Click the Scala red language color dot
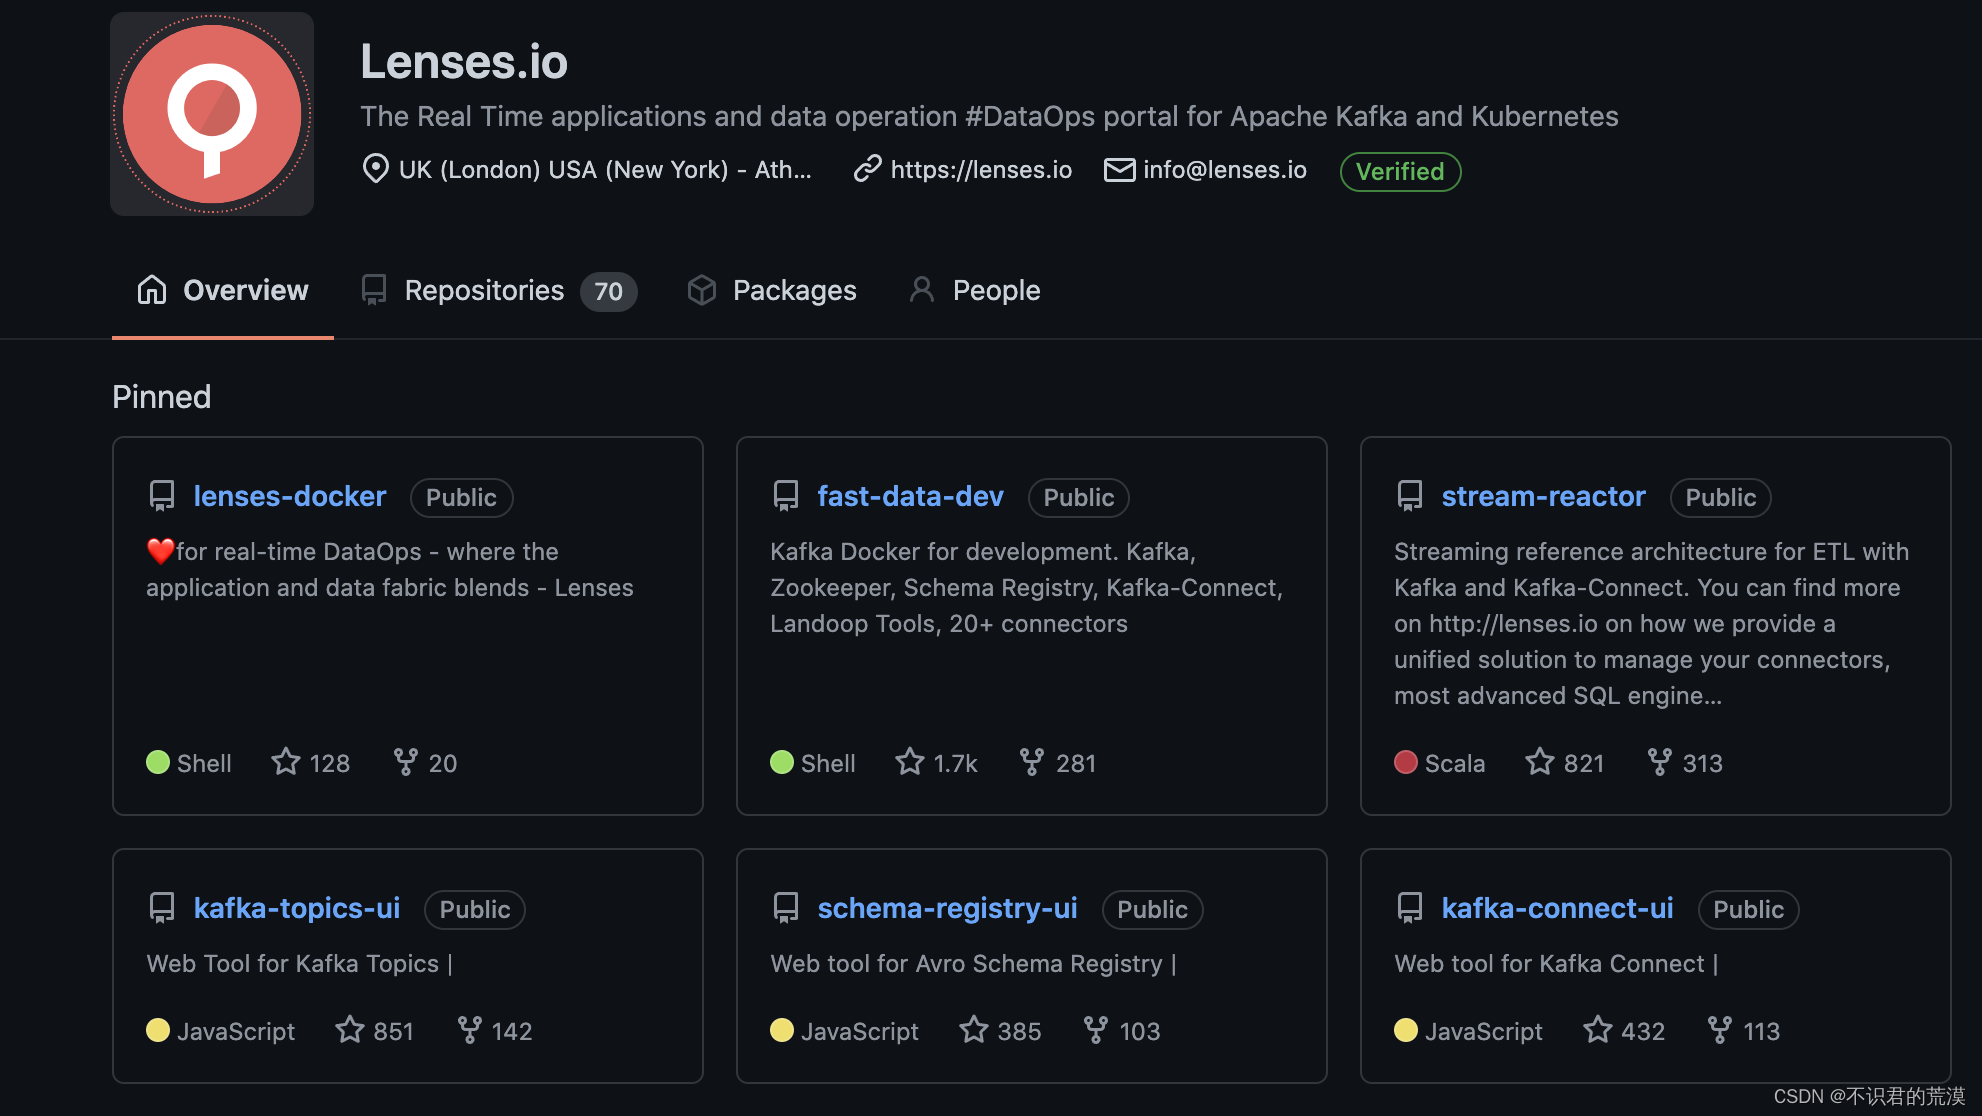This screenshot has height=1116, width=1982. click(x=1405, y=762)
